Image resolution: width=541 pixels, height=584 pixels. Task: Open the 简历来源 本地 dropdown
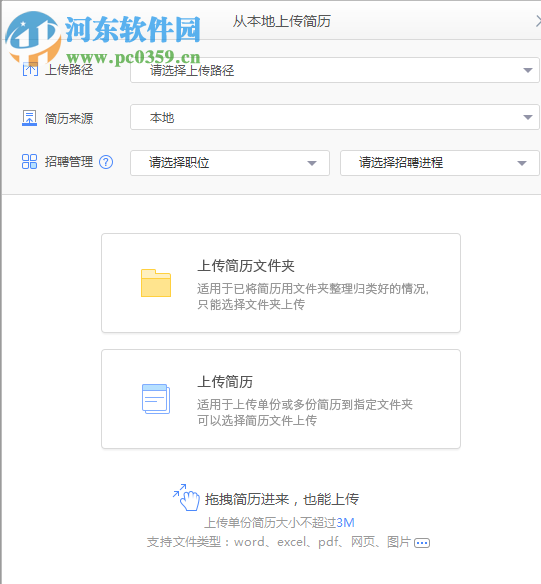[x=335, y=117]
